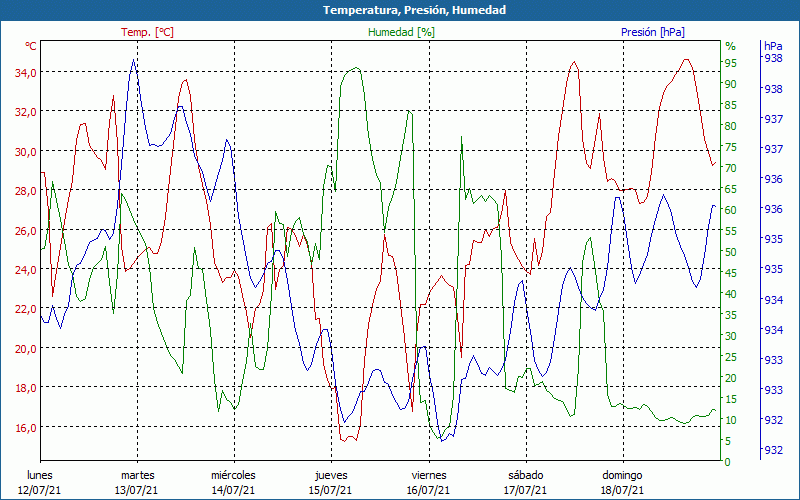Image resolution: width=800 pixels, height=500 pixels.
Task: Select the '60' humidity axis value
Action: [x=731, y=210]
